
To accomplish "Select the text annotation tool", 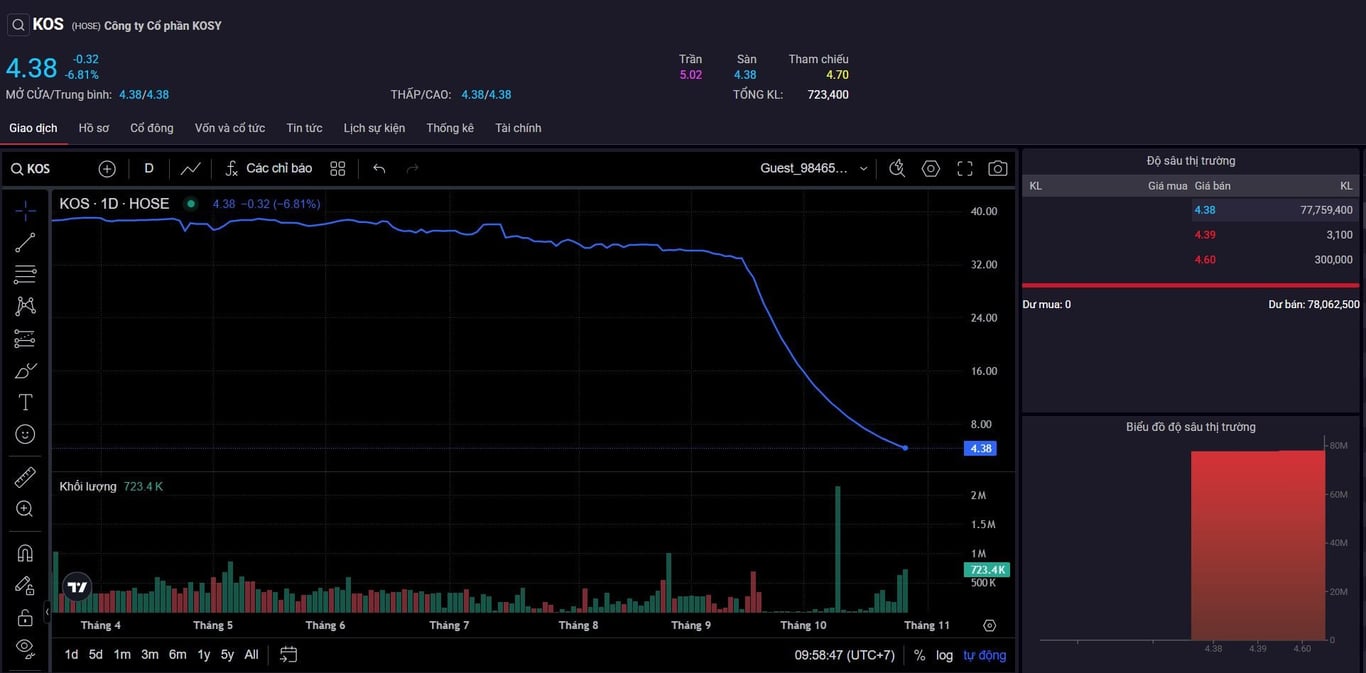I will pyautogui.click(x=25, y=402).
